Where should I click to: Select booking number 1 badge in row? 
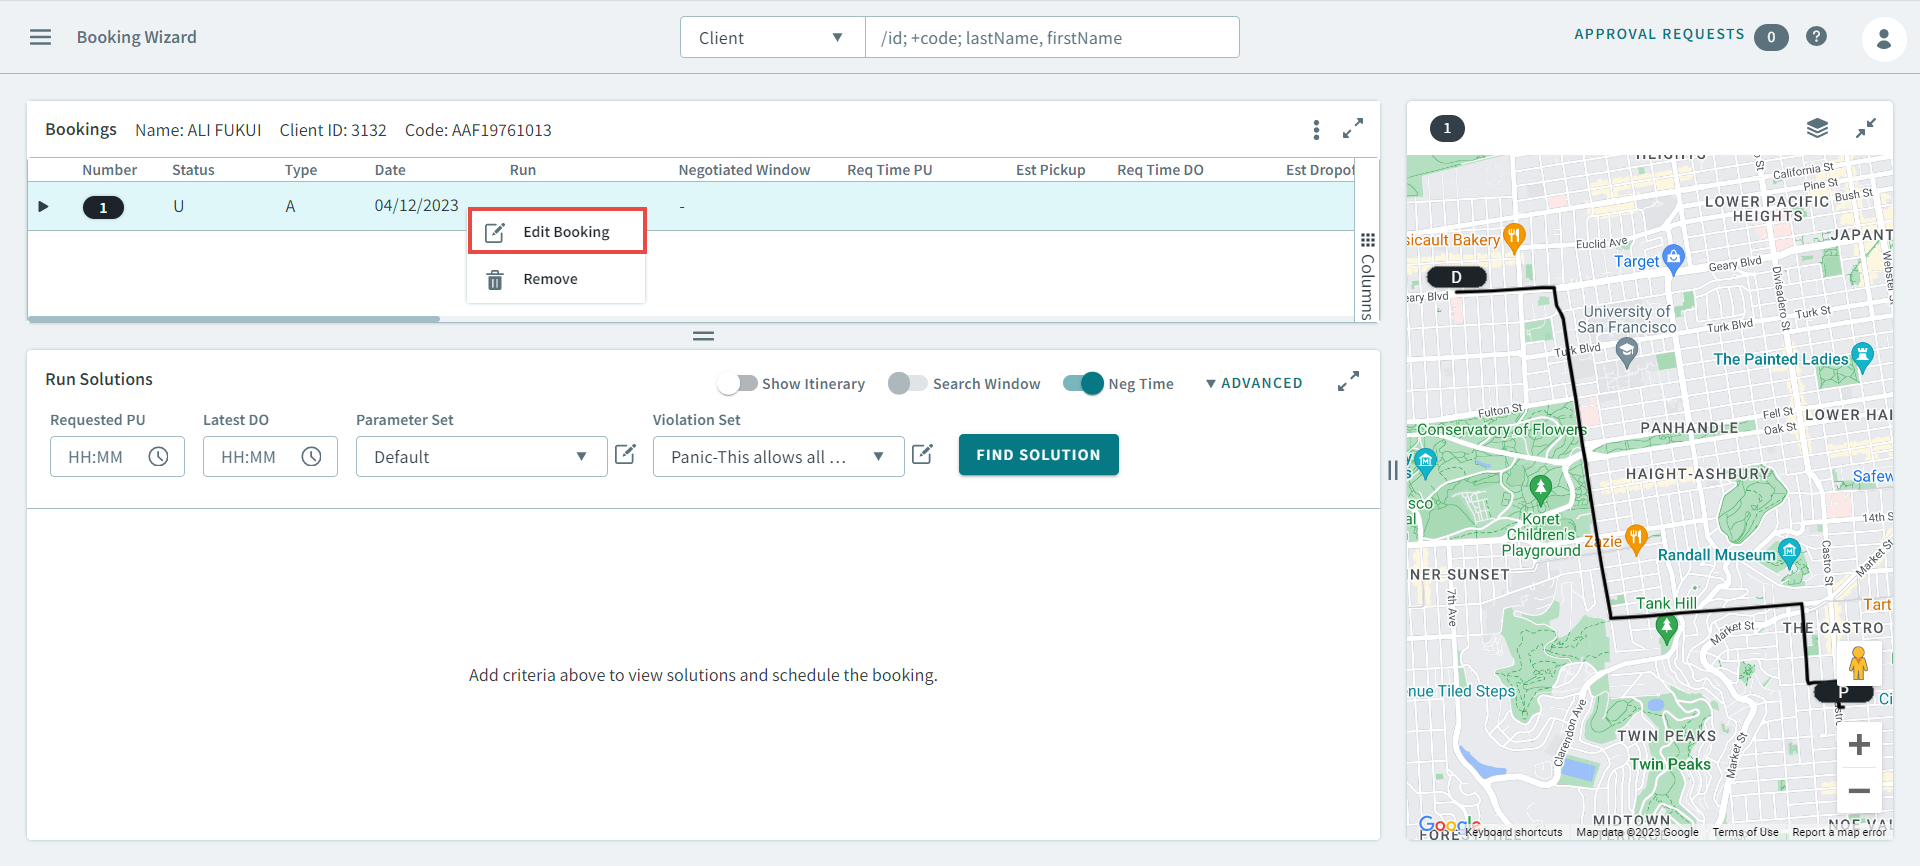pos(103,207)
